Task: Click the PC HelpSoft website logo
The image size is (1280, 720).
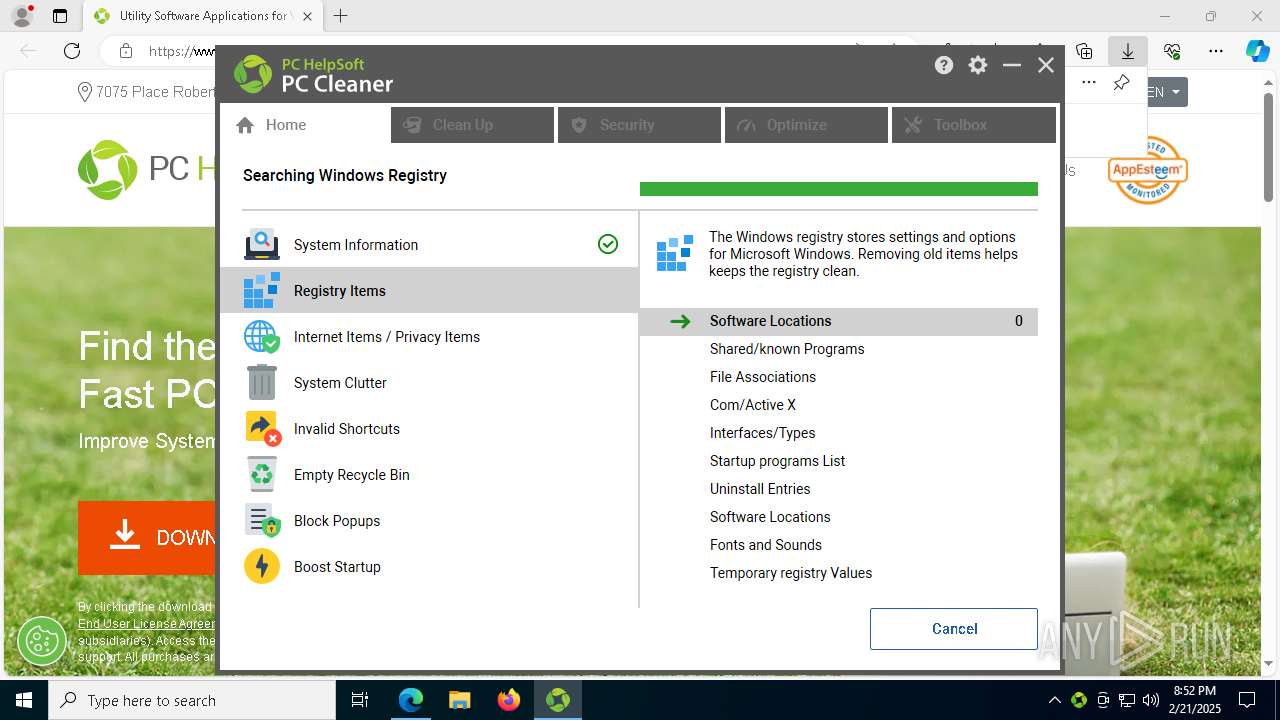Action: 147,169
